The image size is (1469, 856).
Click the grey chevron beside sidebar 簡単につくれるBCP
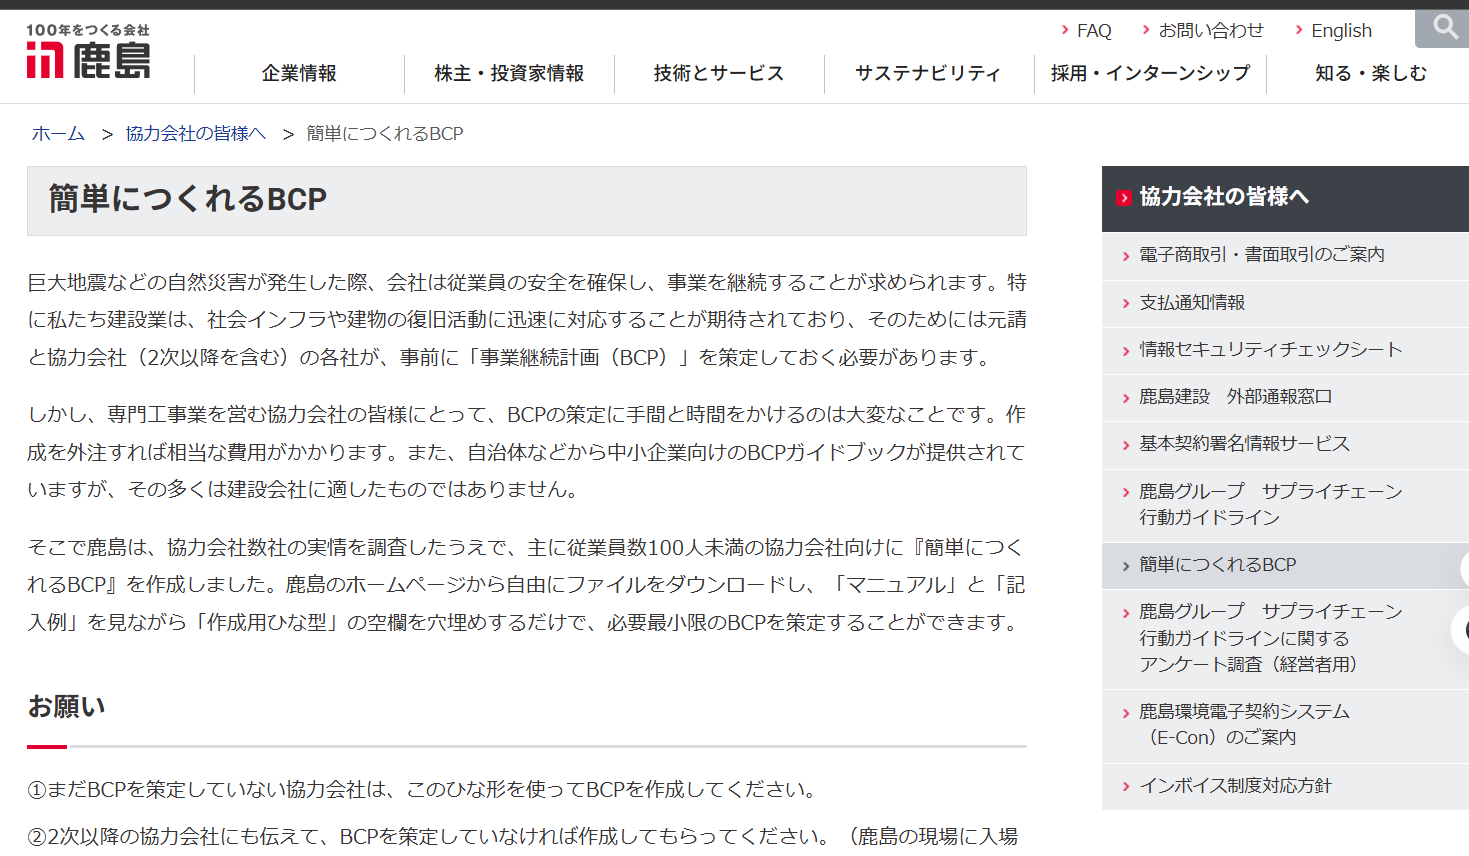[x=1126, y=566]
